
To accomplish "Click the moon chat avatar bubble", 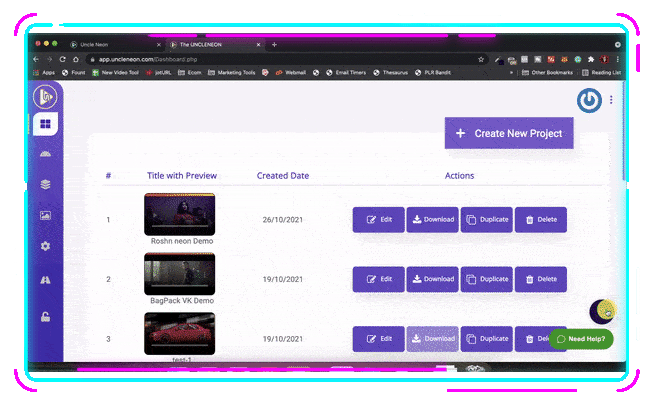I will click(602, 311).
